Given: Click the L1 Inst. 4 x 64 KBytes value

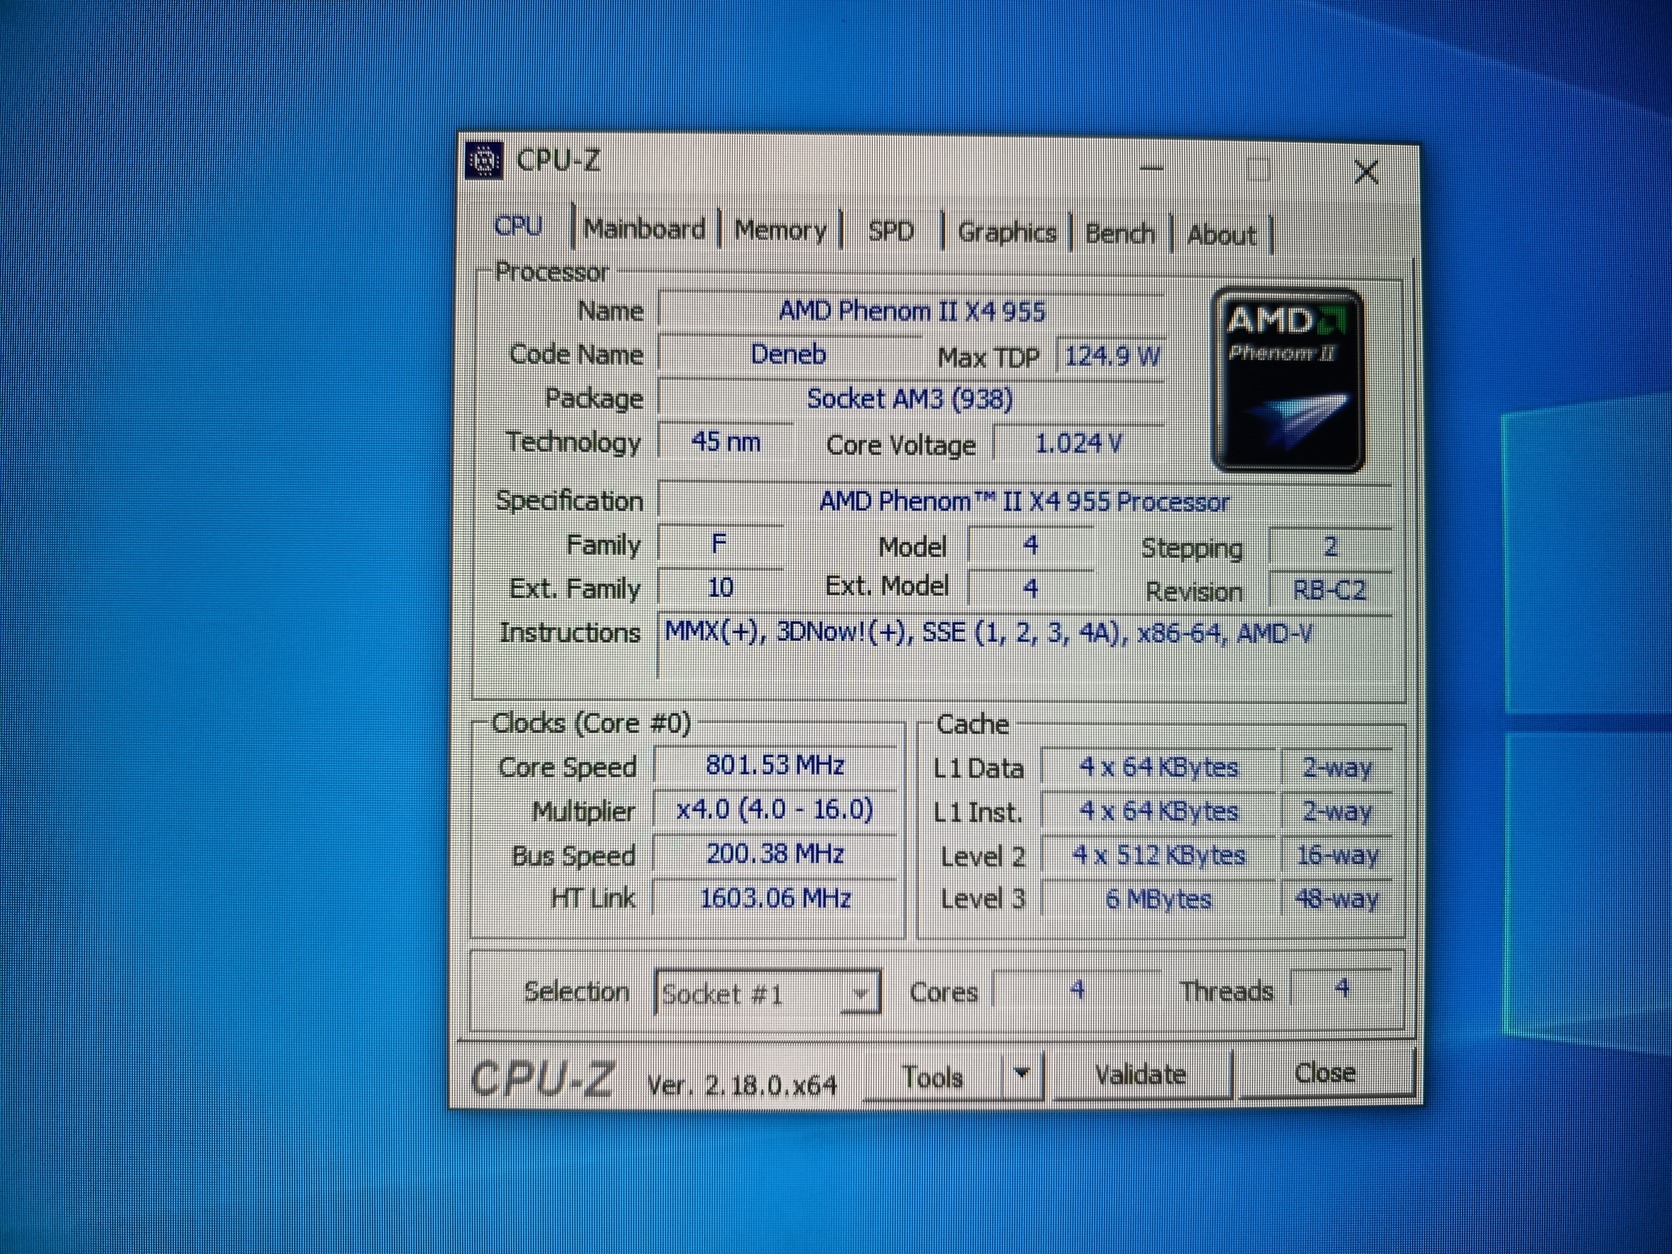Looking at the screenshot, I should click(x=1158, y=811).
